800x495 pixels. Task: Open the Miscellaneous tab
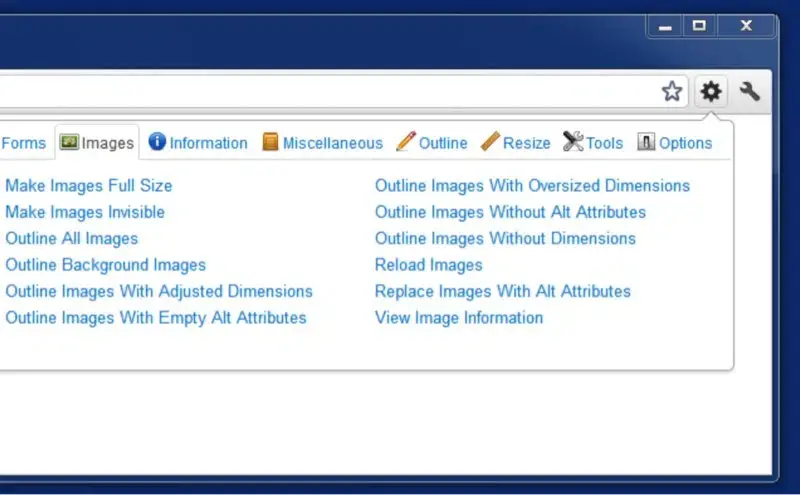(x=333, y=143)
